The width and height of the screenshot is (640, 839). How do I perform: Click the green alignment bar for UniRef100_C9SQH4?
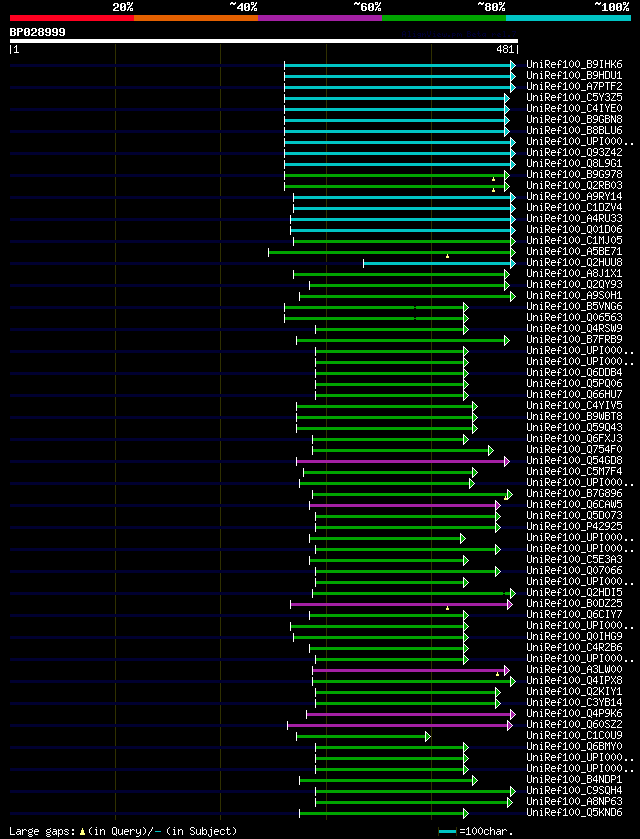415,791
